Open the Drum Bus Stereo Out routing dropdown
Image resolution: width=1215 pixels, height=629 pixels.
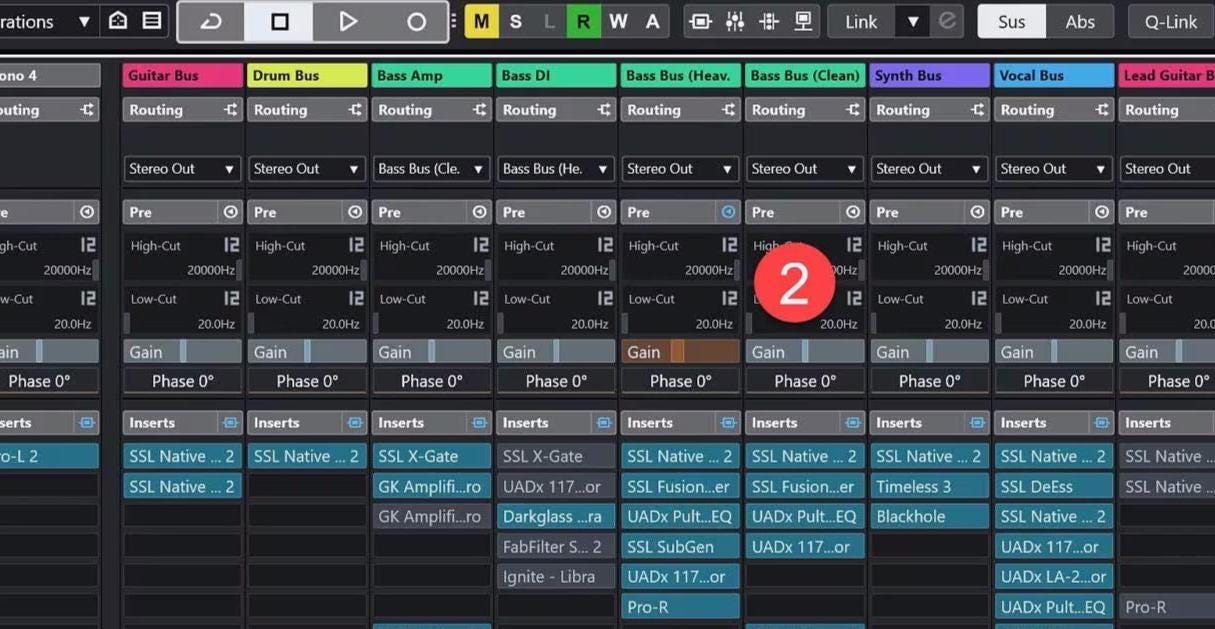[x=307, y=169]
